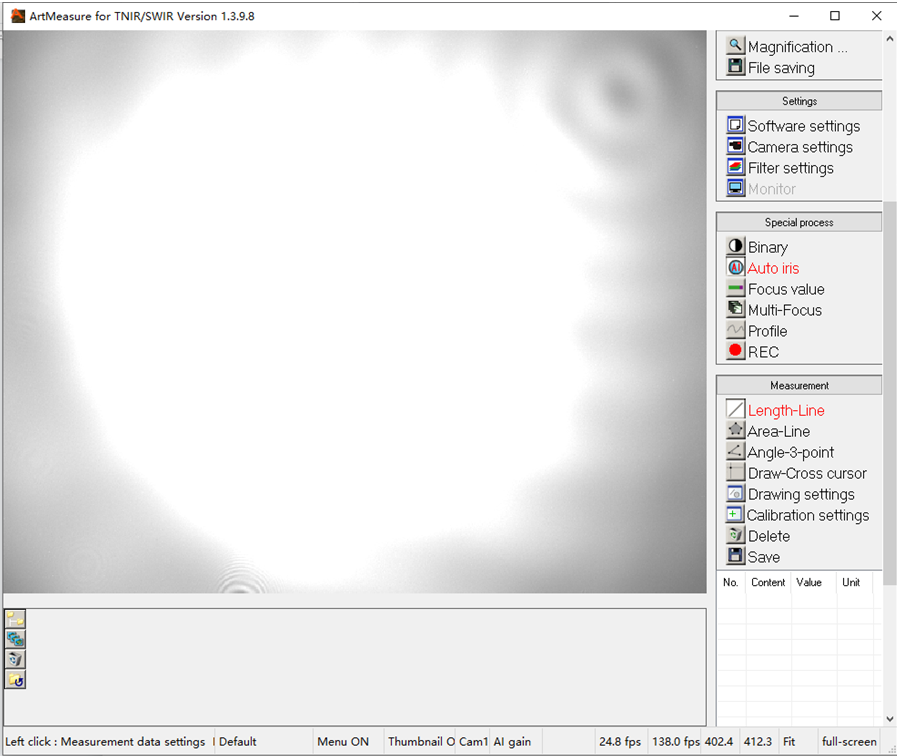Click Menu ON in the status bar
The height and width of the screenshot is (756, 897).
click(343, 742)
